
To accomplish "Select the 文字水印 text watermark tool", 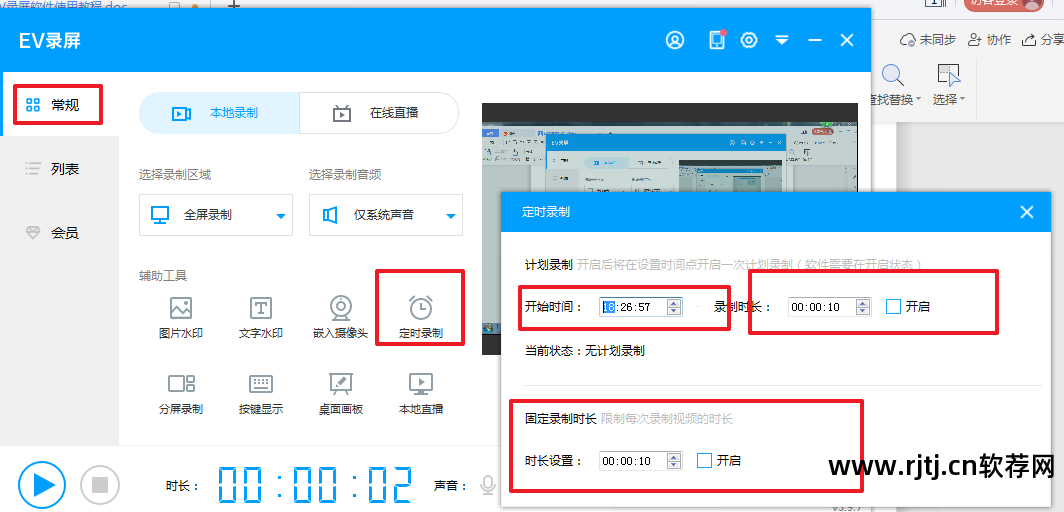I will click(261, 318).
